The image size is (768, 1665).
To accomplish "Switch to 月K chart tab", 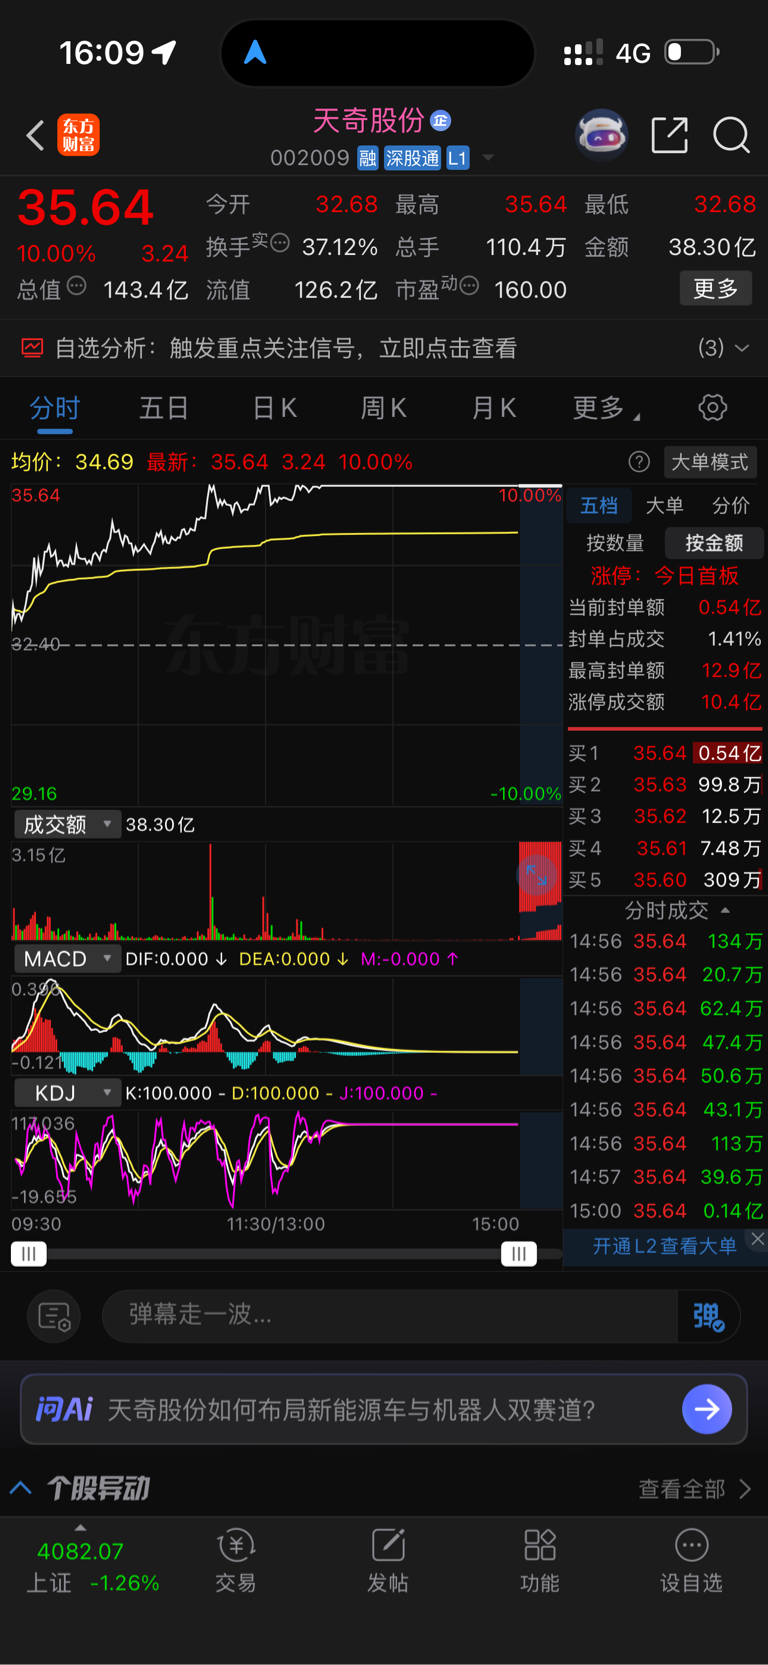I will tap(493, 408).
